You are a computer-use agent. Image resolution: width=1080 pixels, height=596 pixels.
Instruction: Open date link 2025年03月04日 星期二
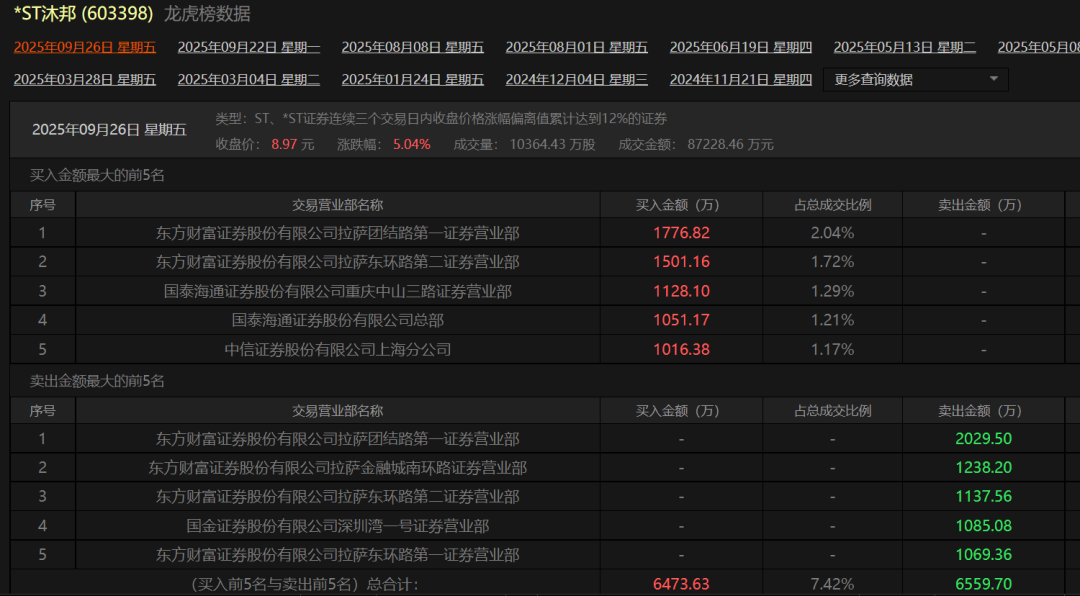249,80
